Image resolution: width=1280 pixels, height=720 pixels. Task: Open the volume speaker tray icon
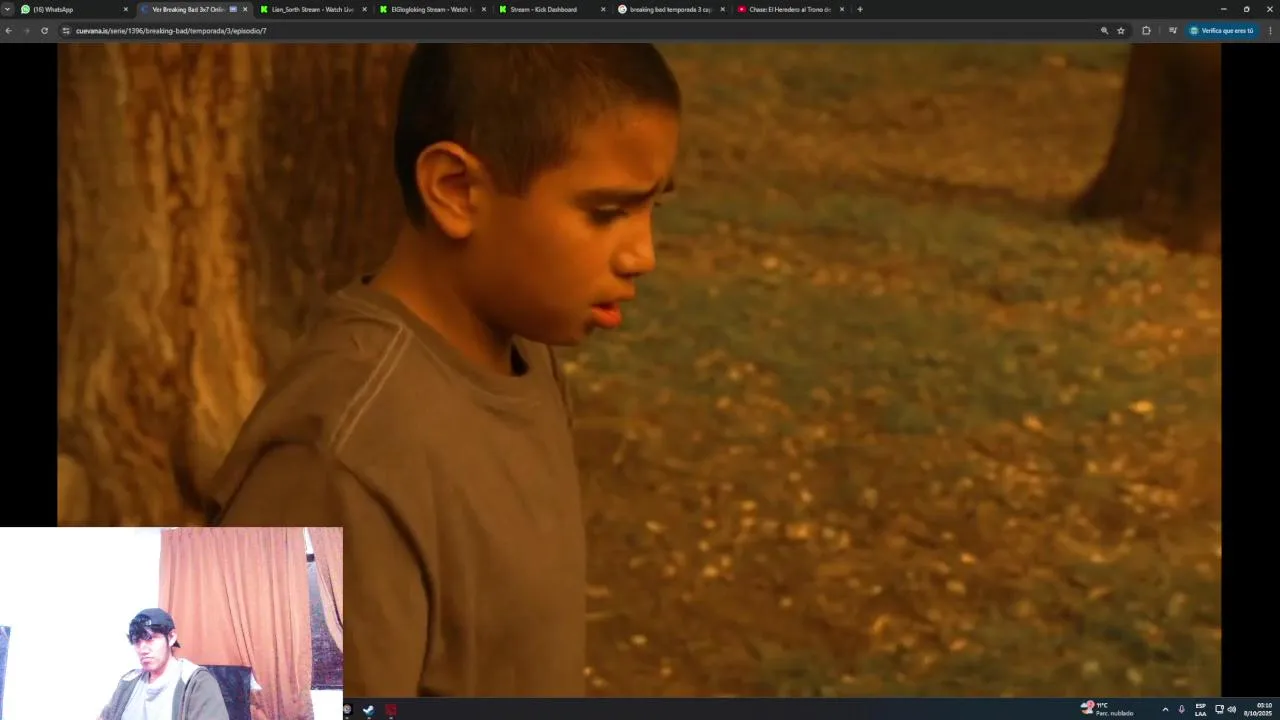(x=1231, y=709)
